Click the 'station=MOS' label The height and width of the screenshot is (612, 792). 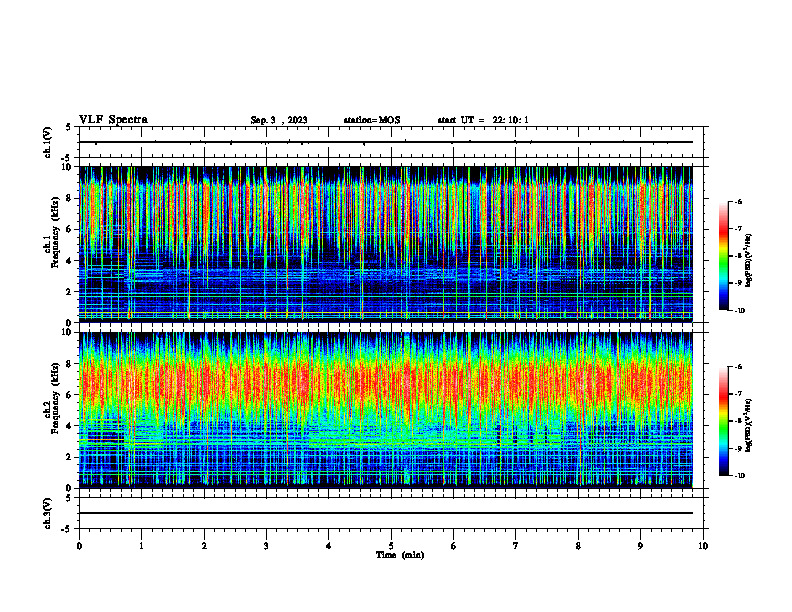click(x=372, y=120)
